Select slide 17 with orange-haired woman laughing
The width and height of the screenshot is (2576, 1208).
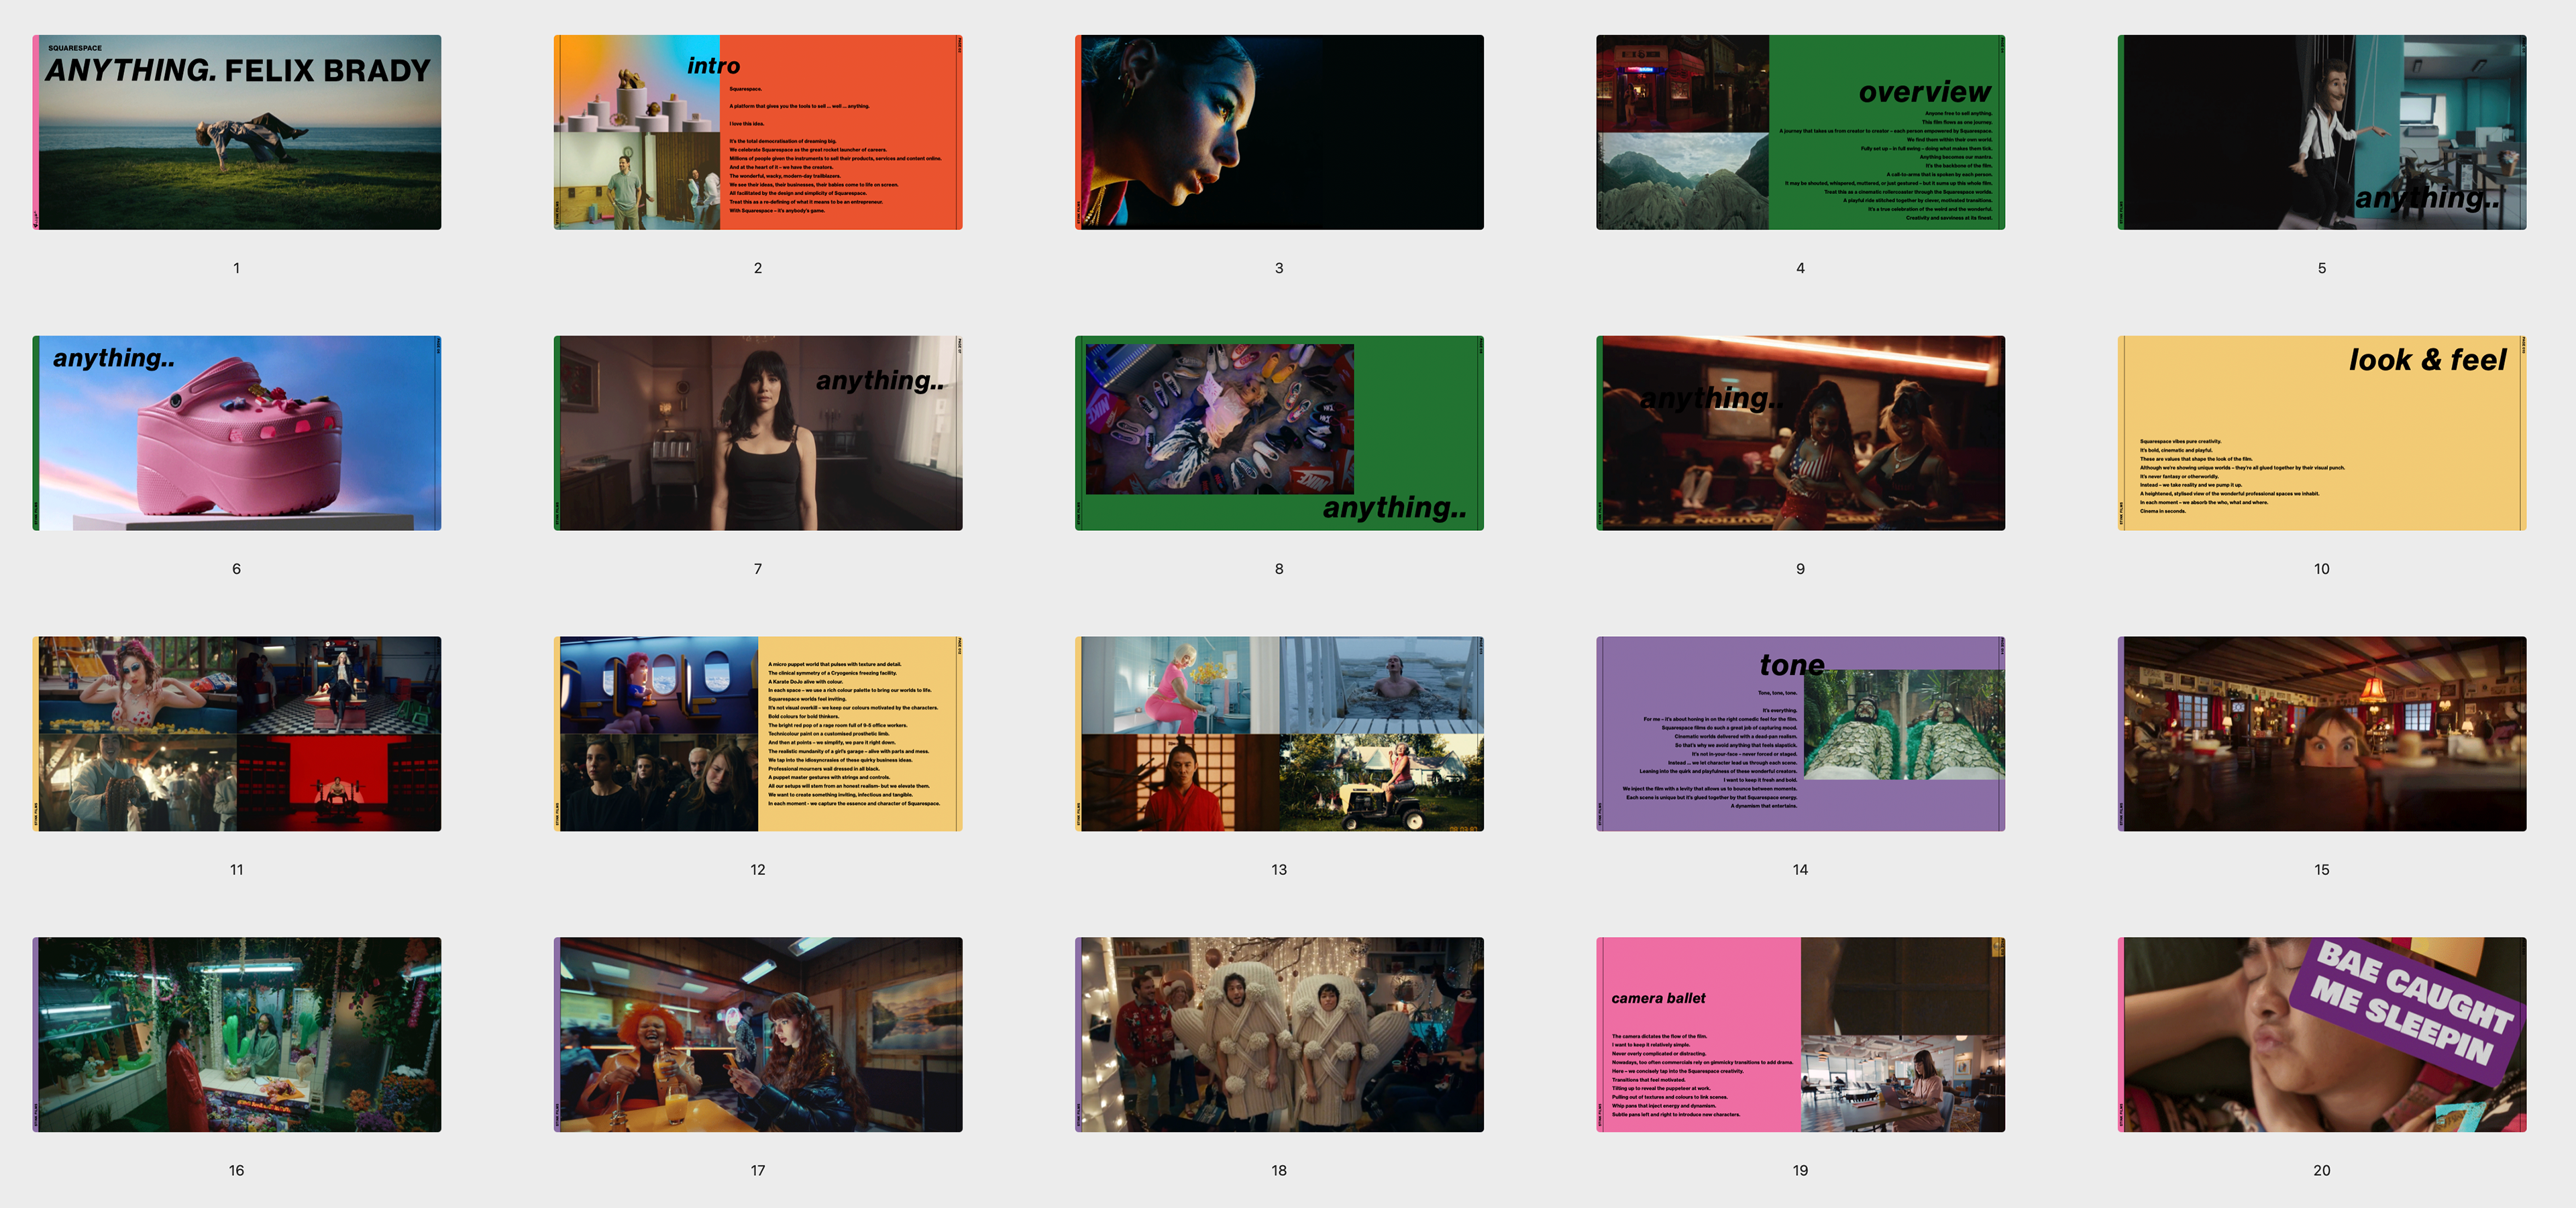(758, 1035)
